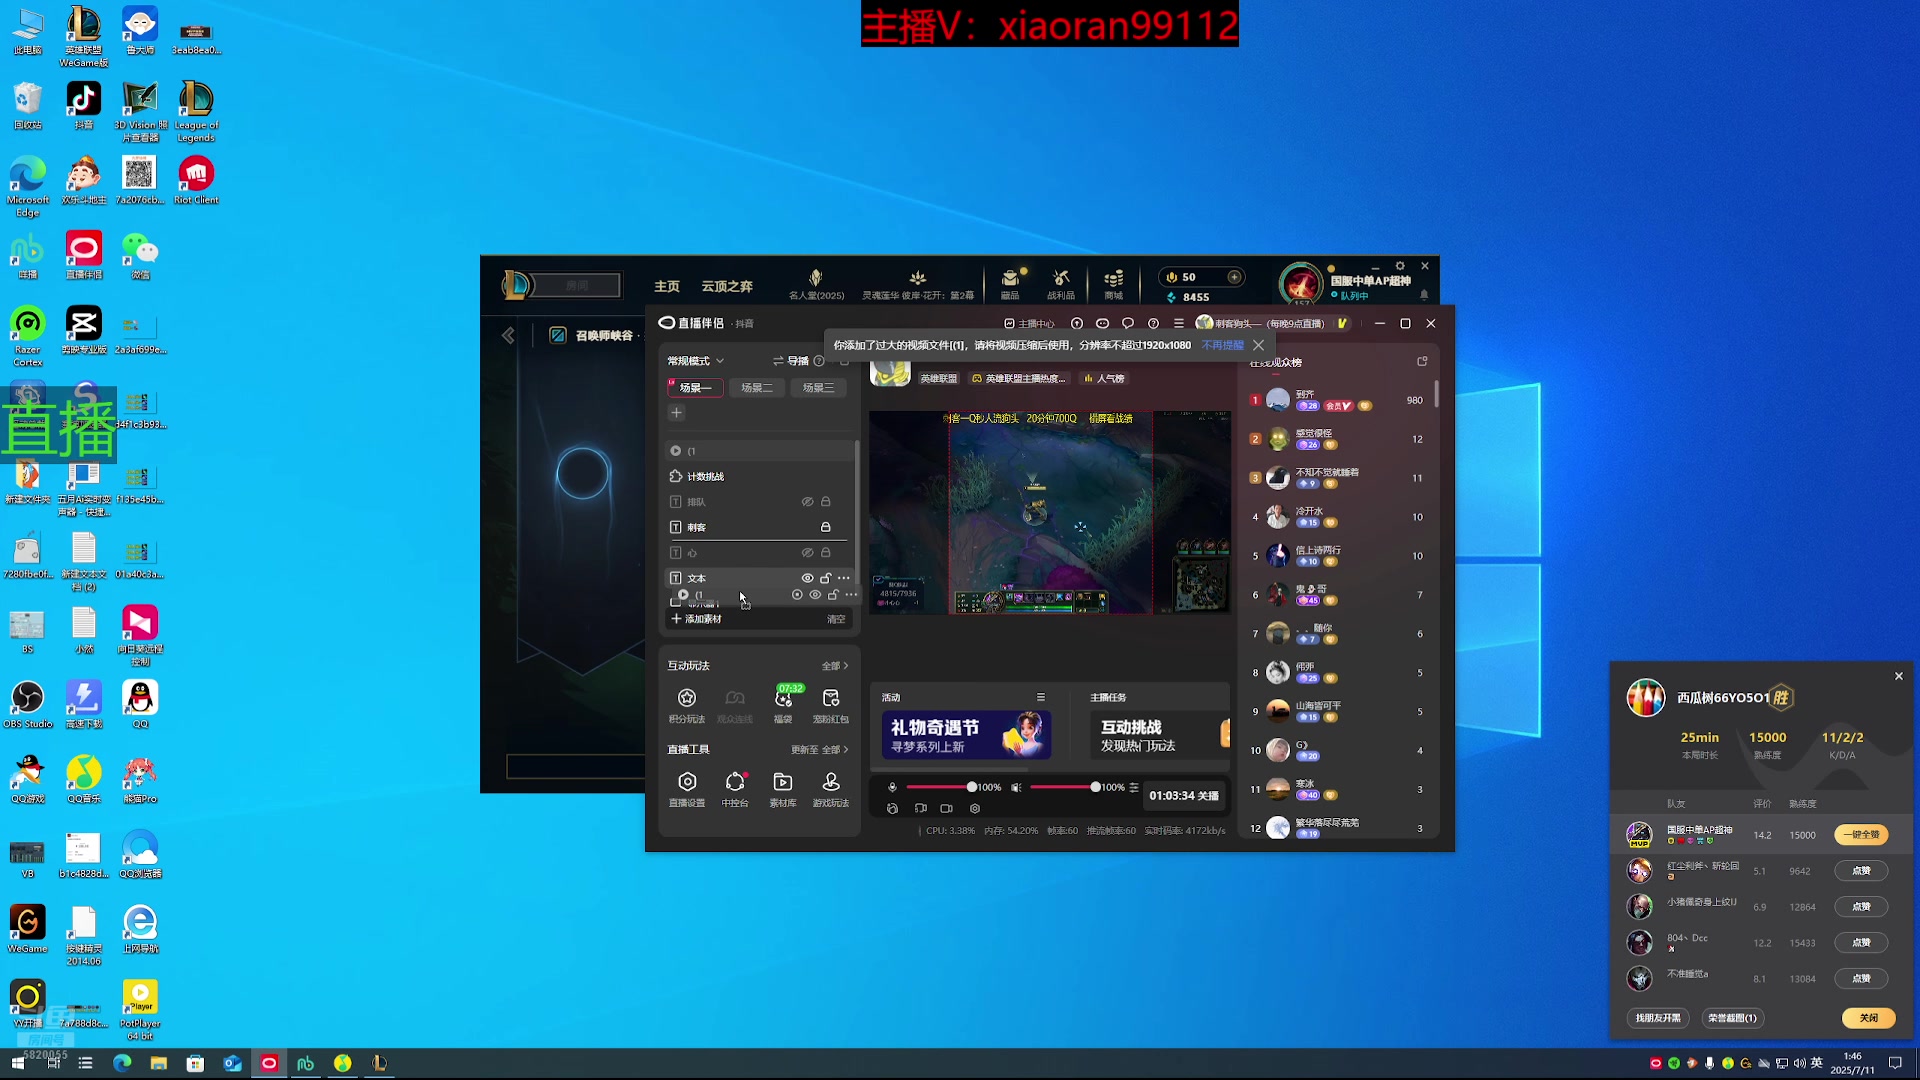Mute the desktop speaker audio icon

(x=1016, y=788)
